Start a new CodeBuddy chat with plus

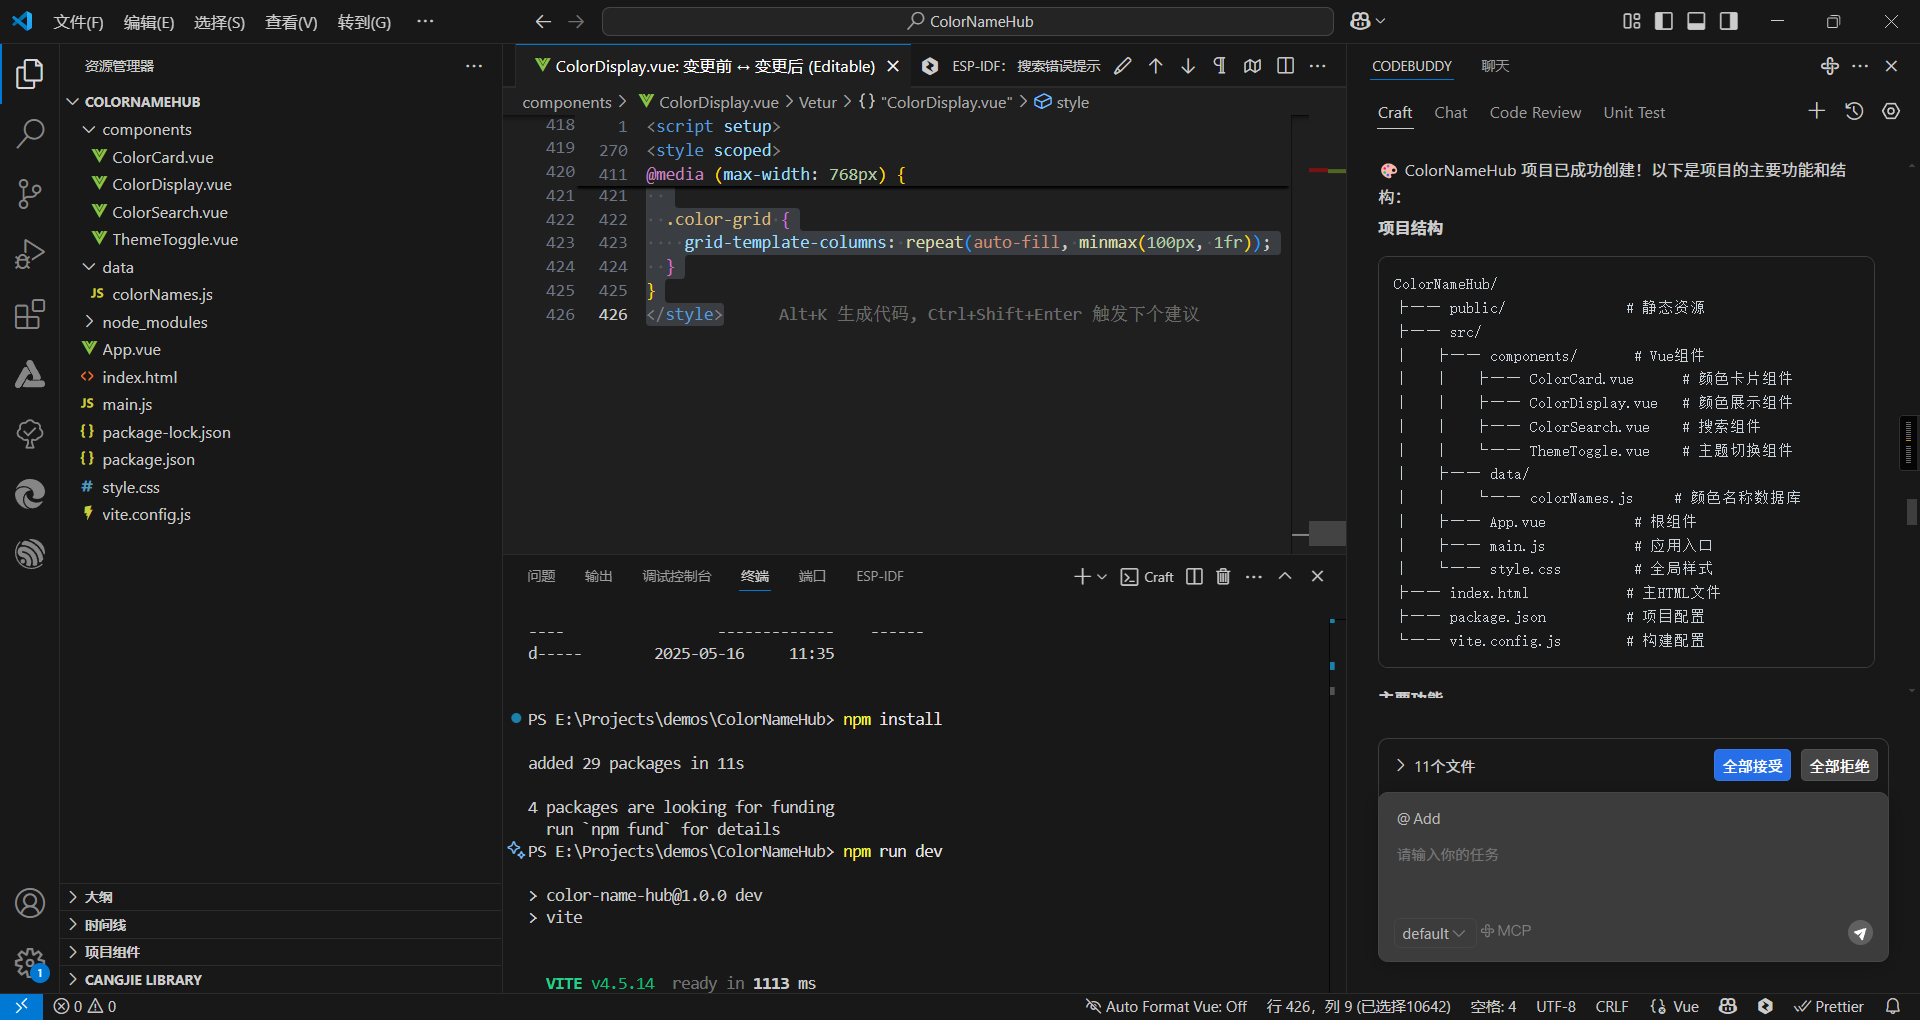pyautogui.click(x=1817, y=111)
